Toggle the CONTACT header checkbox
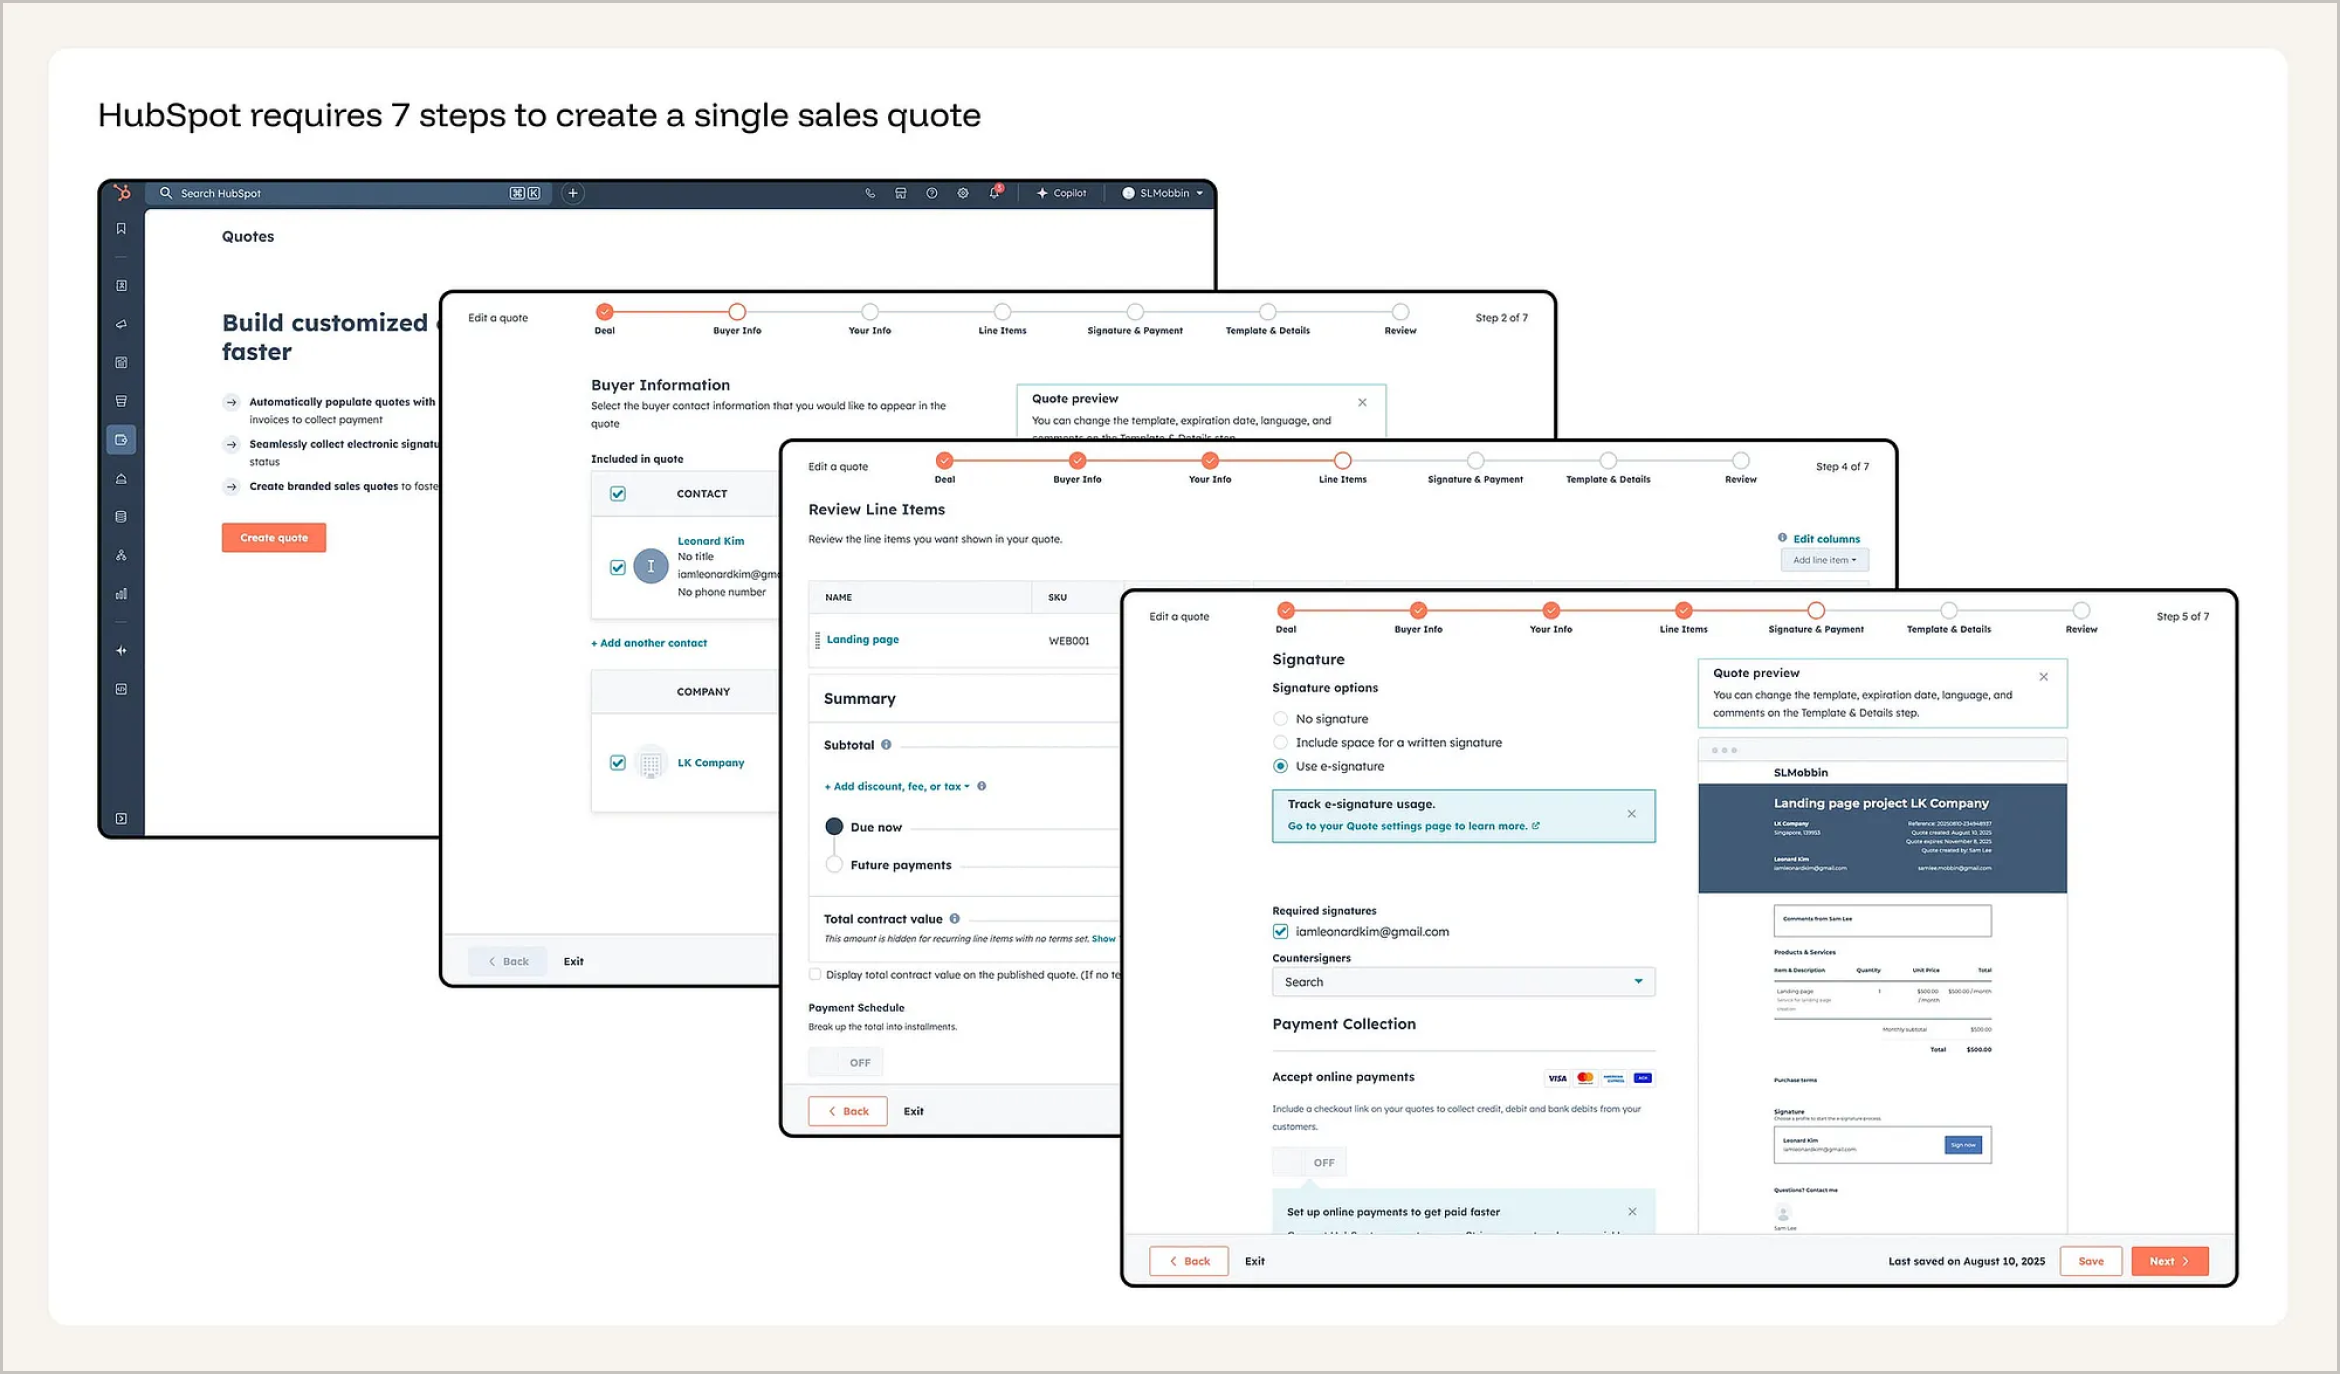 pyautogui.click(x=618, y=494)
